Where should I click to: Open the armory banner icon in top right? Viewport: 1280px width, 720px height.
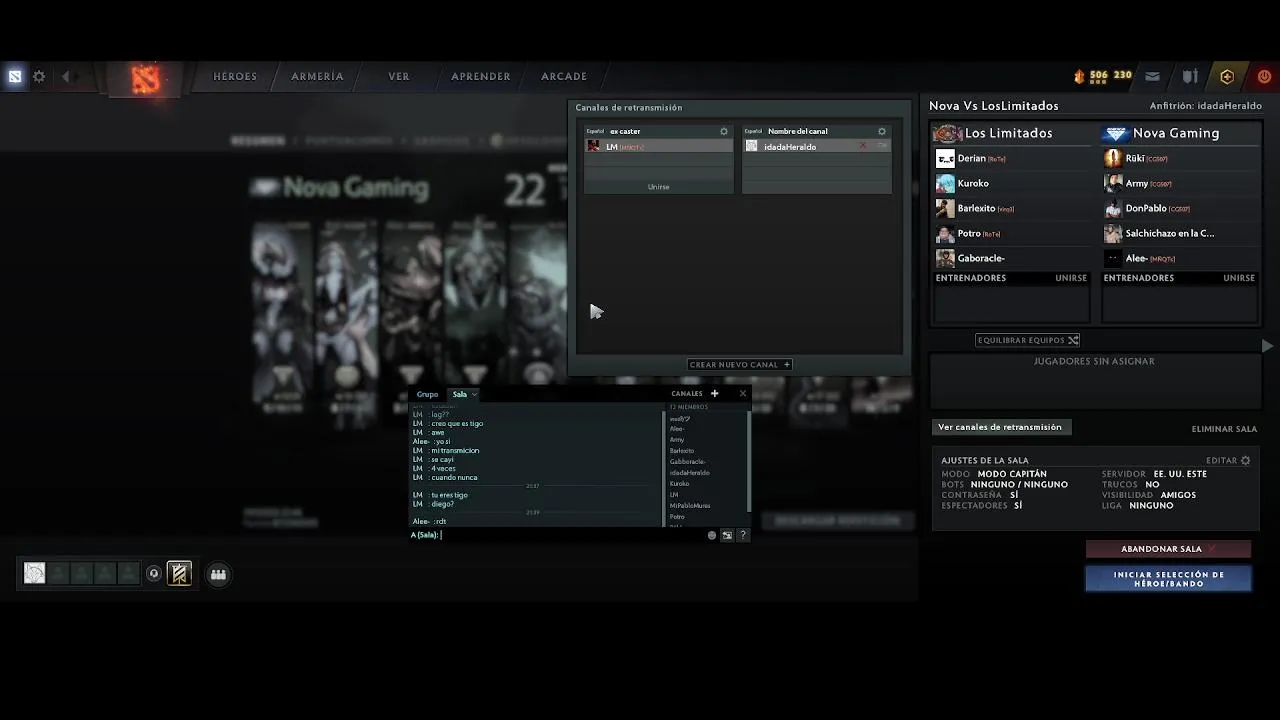(1190, 76)
